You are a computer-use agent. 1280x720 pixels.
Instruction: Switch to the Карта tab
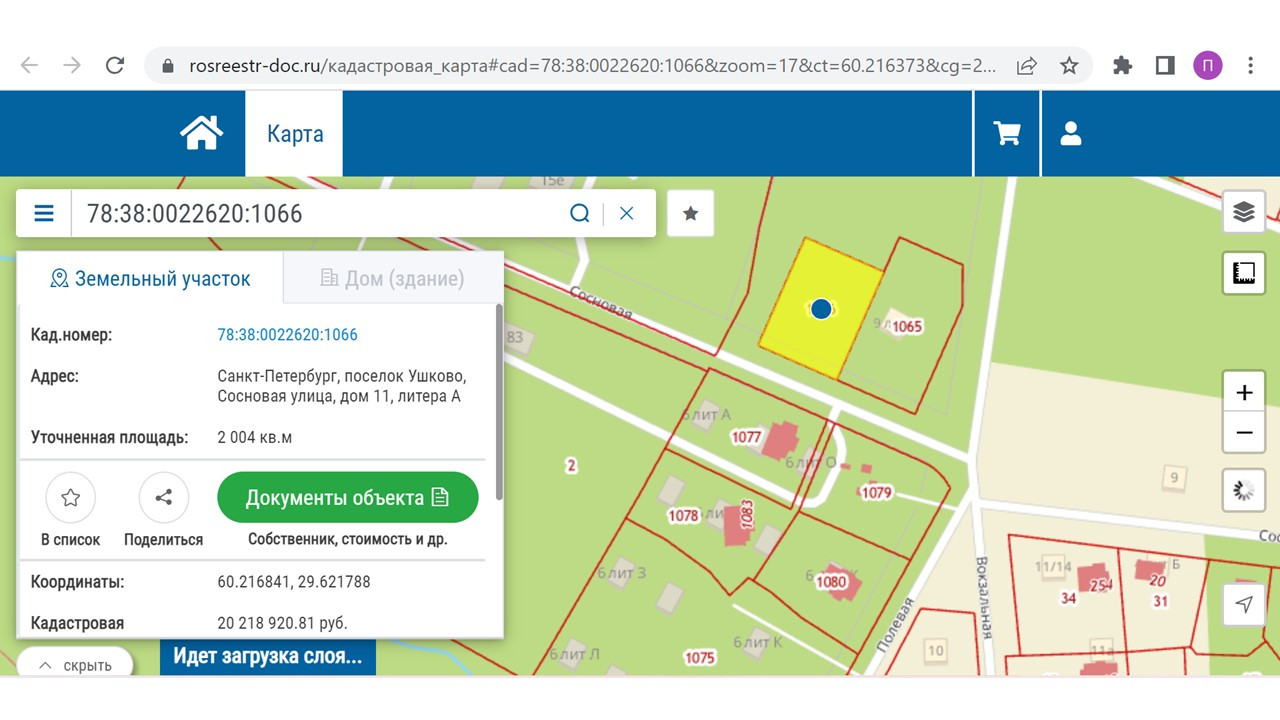click(x=295, y=134)
